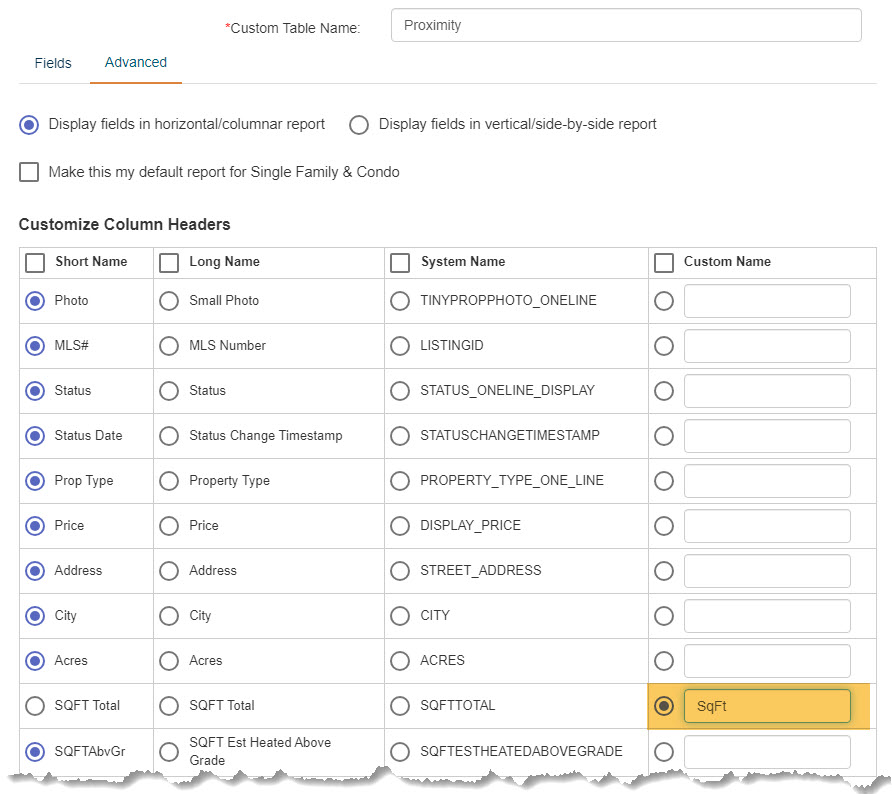892x794 pixels.
Task: Click custom name input for City row
Action: [x=767, y=615]
